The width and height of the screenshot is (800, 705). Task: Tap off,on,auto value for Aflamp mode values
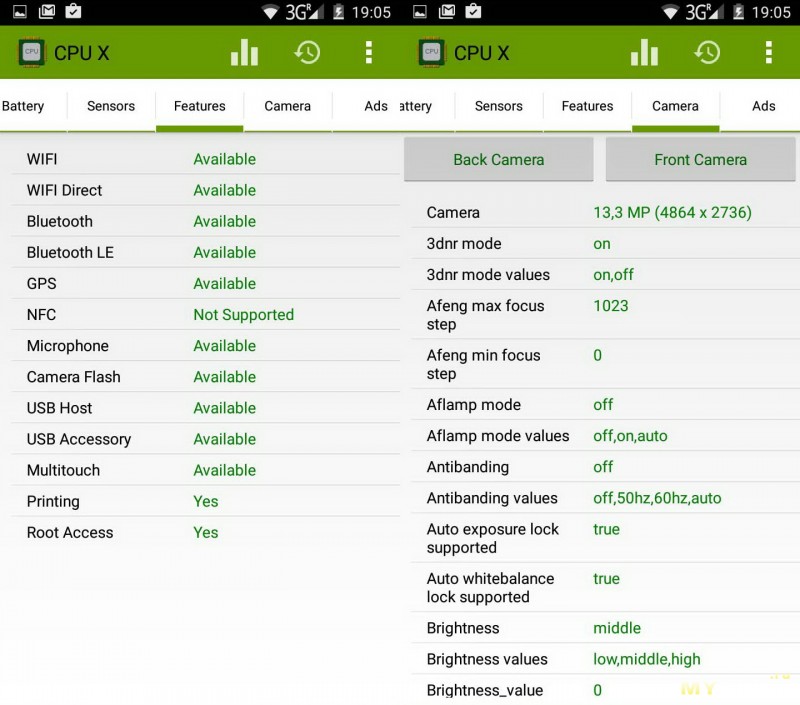[630, 436]
